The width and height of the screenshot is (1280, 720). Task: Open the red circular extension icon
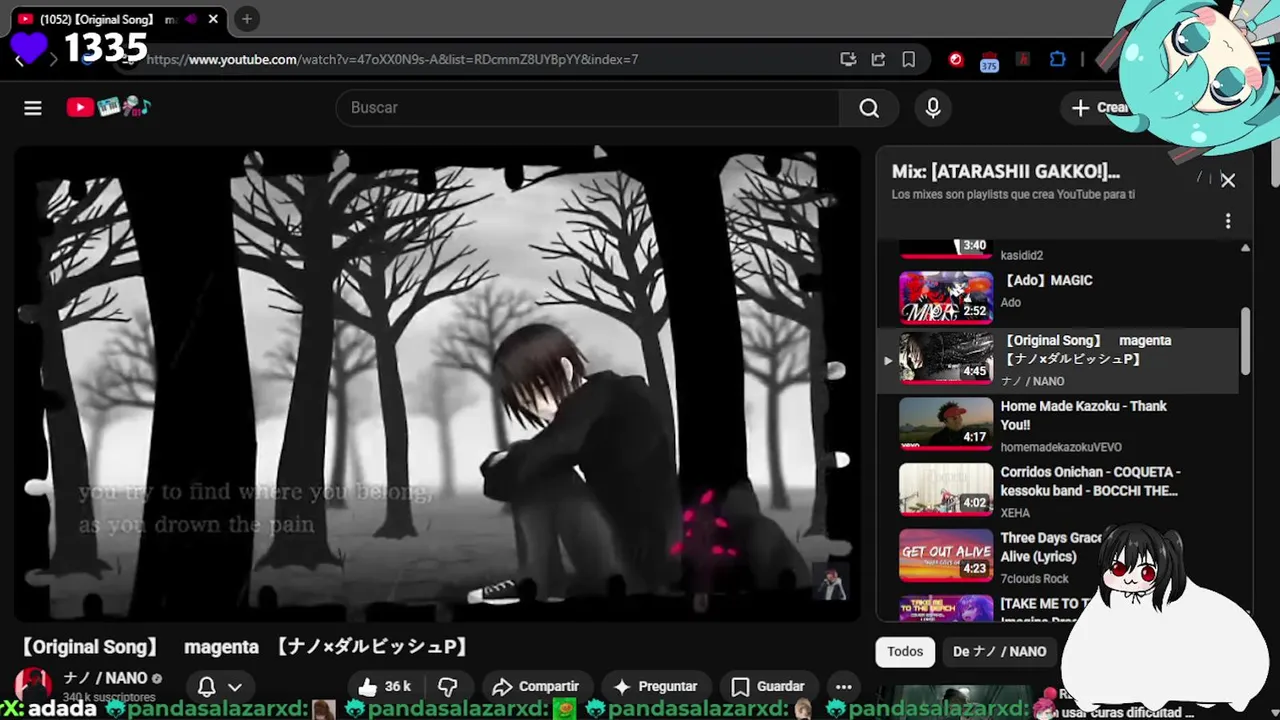pyautogui.click(x=956, y=60)
